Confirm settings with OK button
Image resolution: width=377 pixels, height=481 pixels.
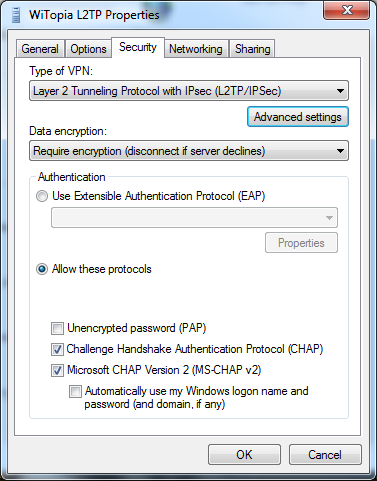coord(244,454)
